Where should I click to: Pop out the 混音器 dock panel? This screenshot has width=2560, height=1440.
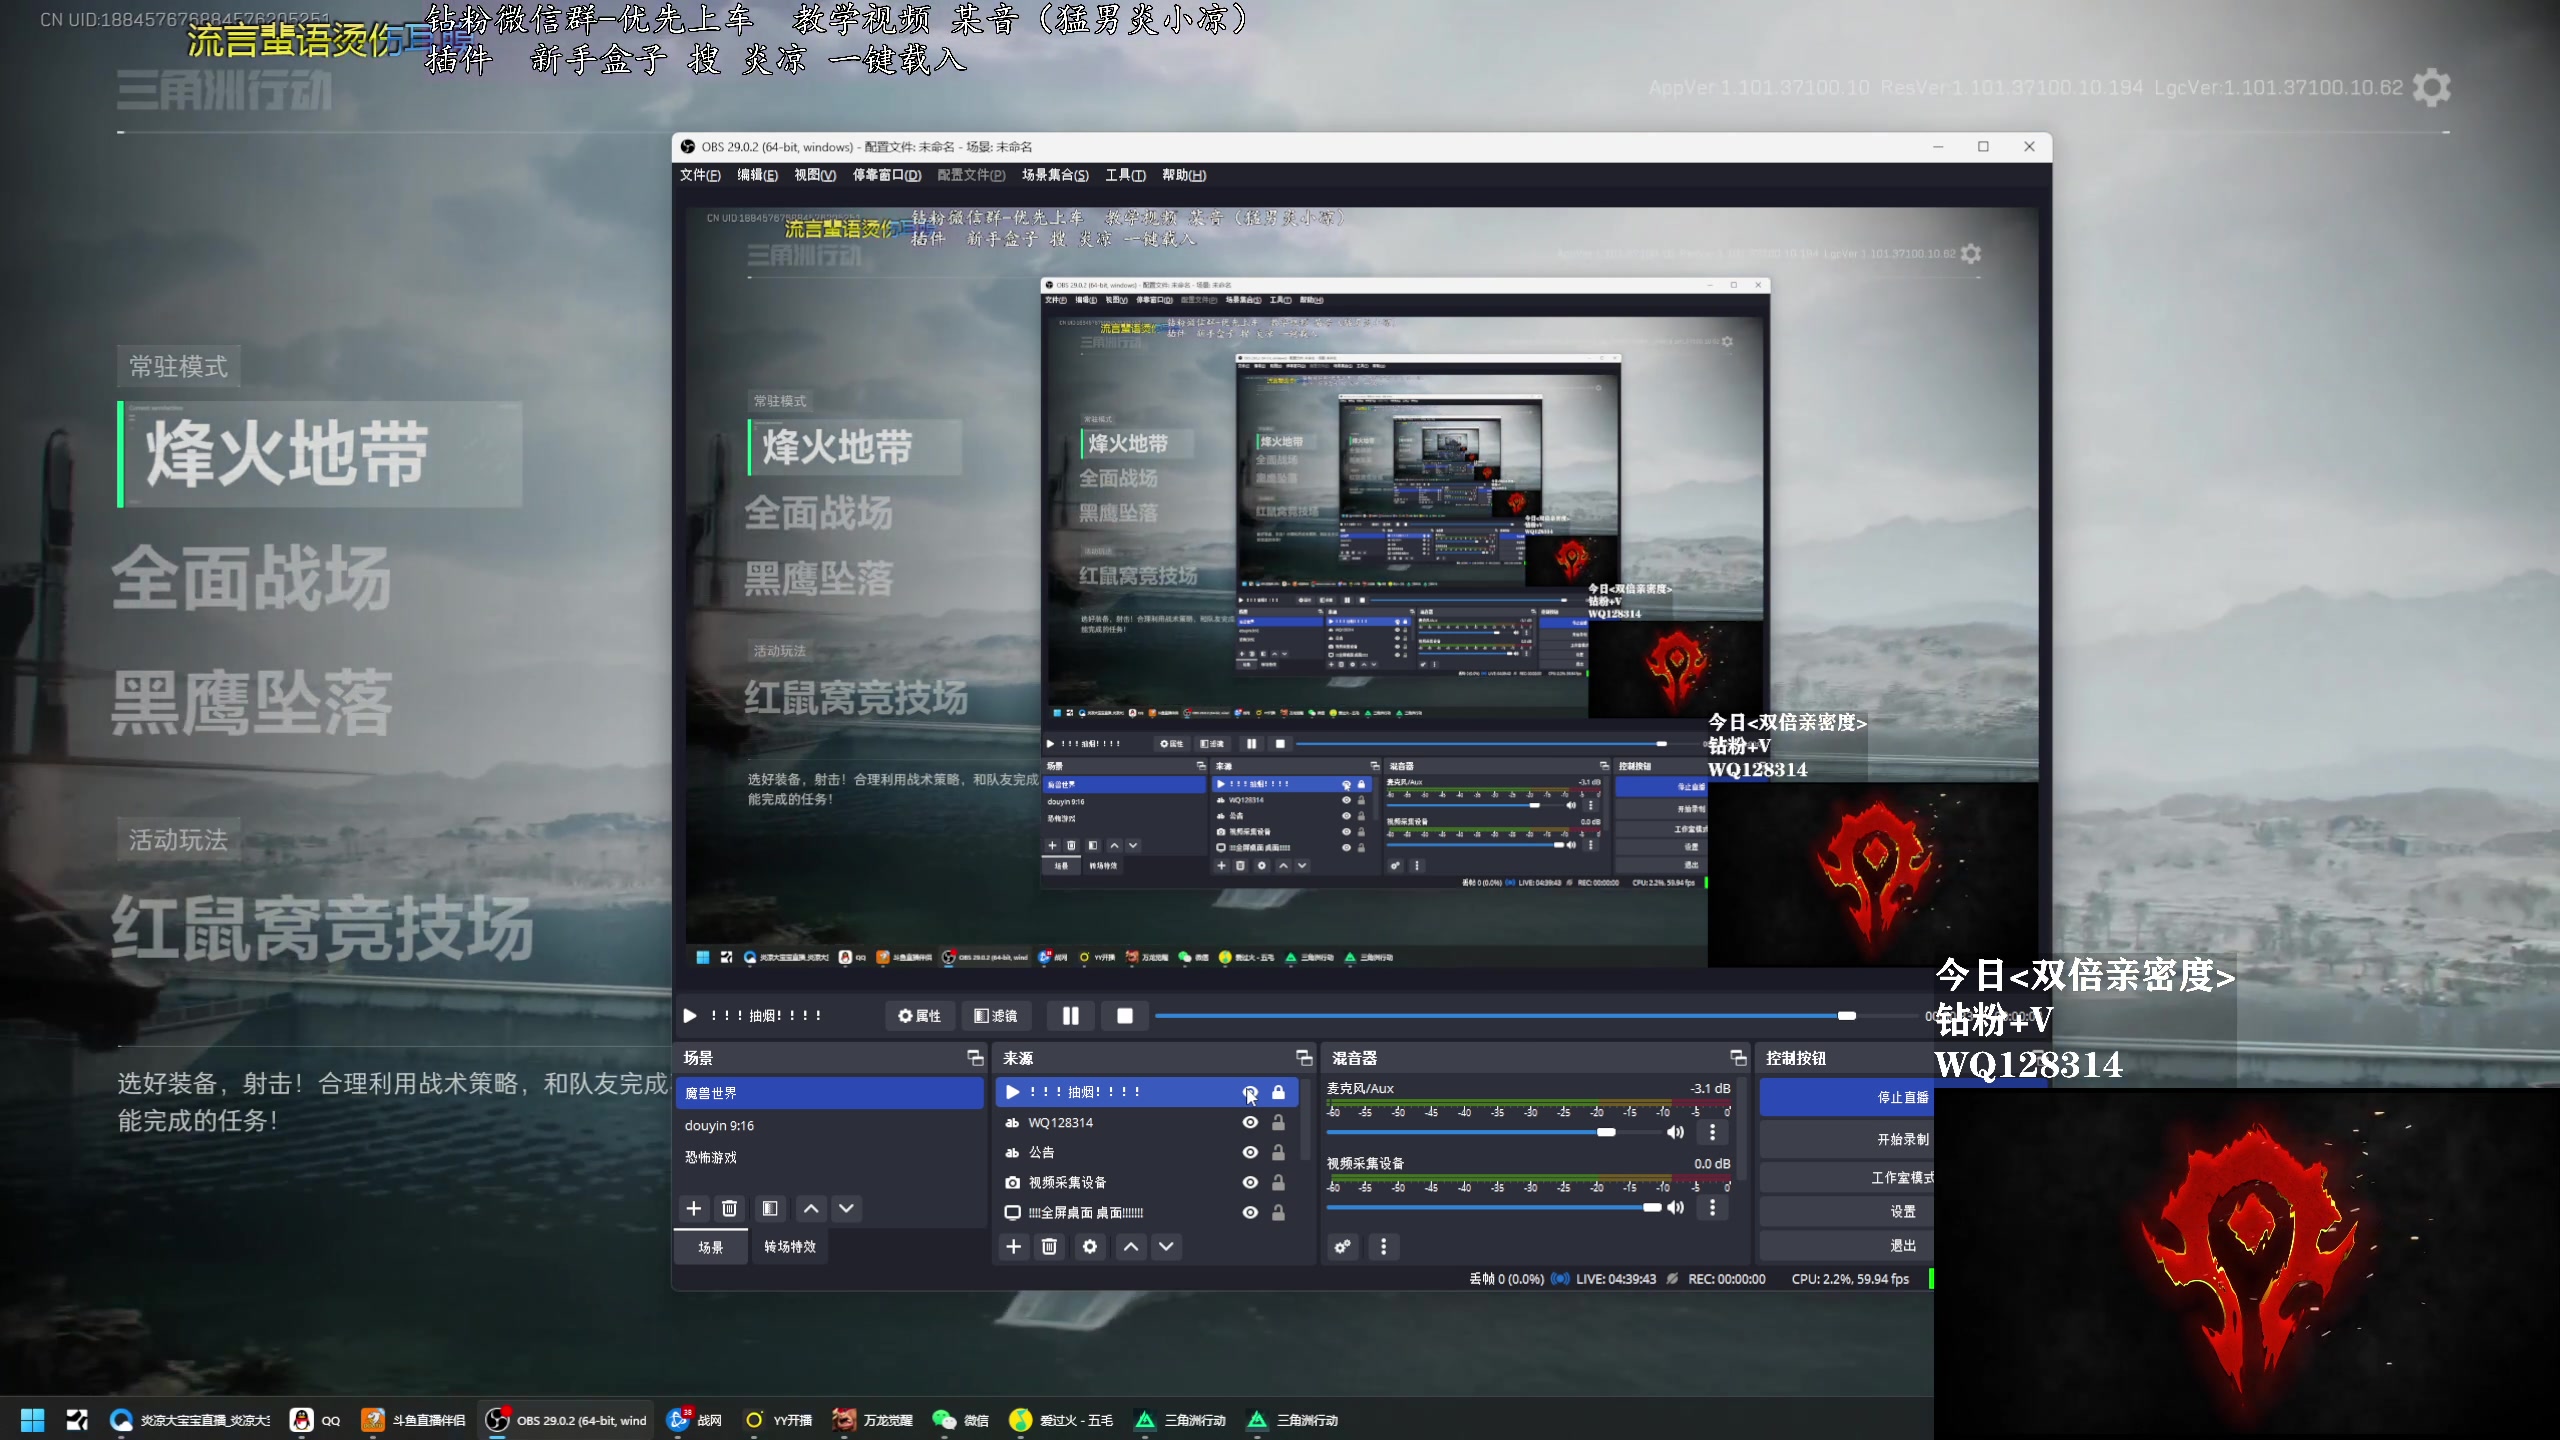point(1738,1057)
